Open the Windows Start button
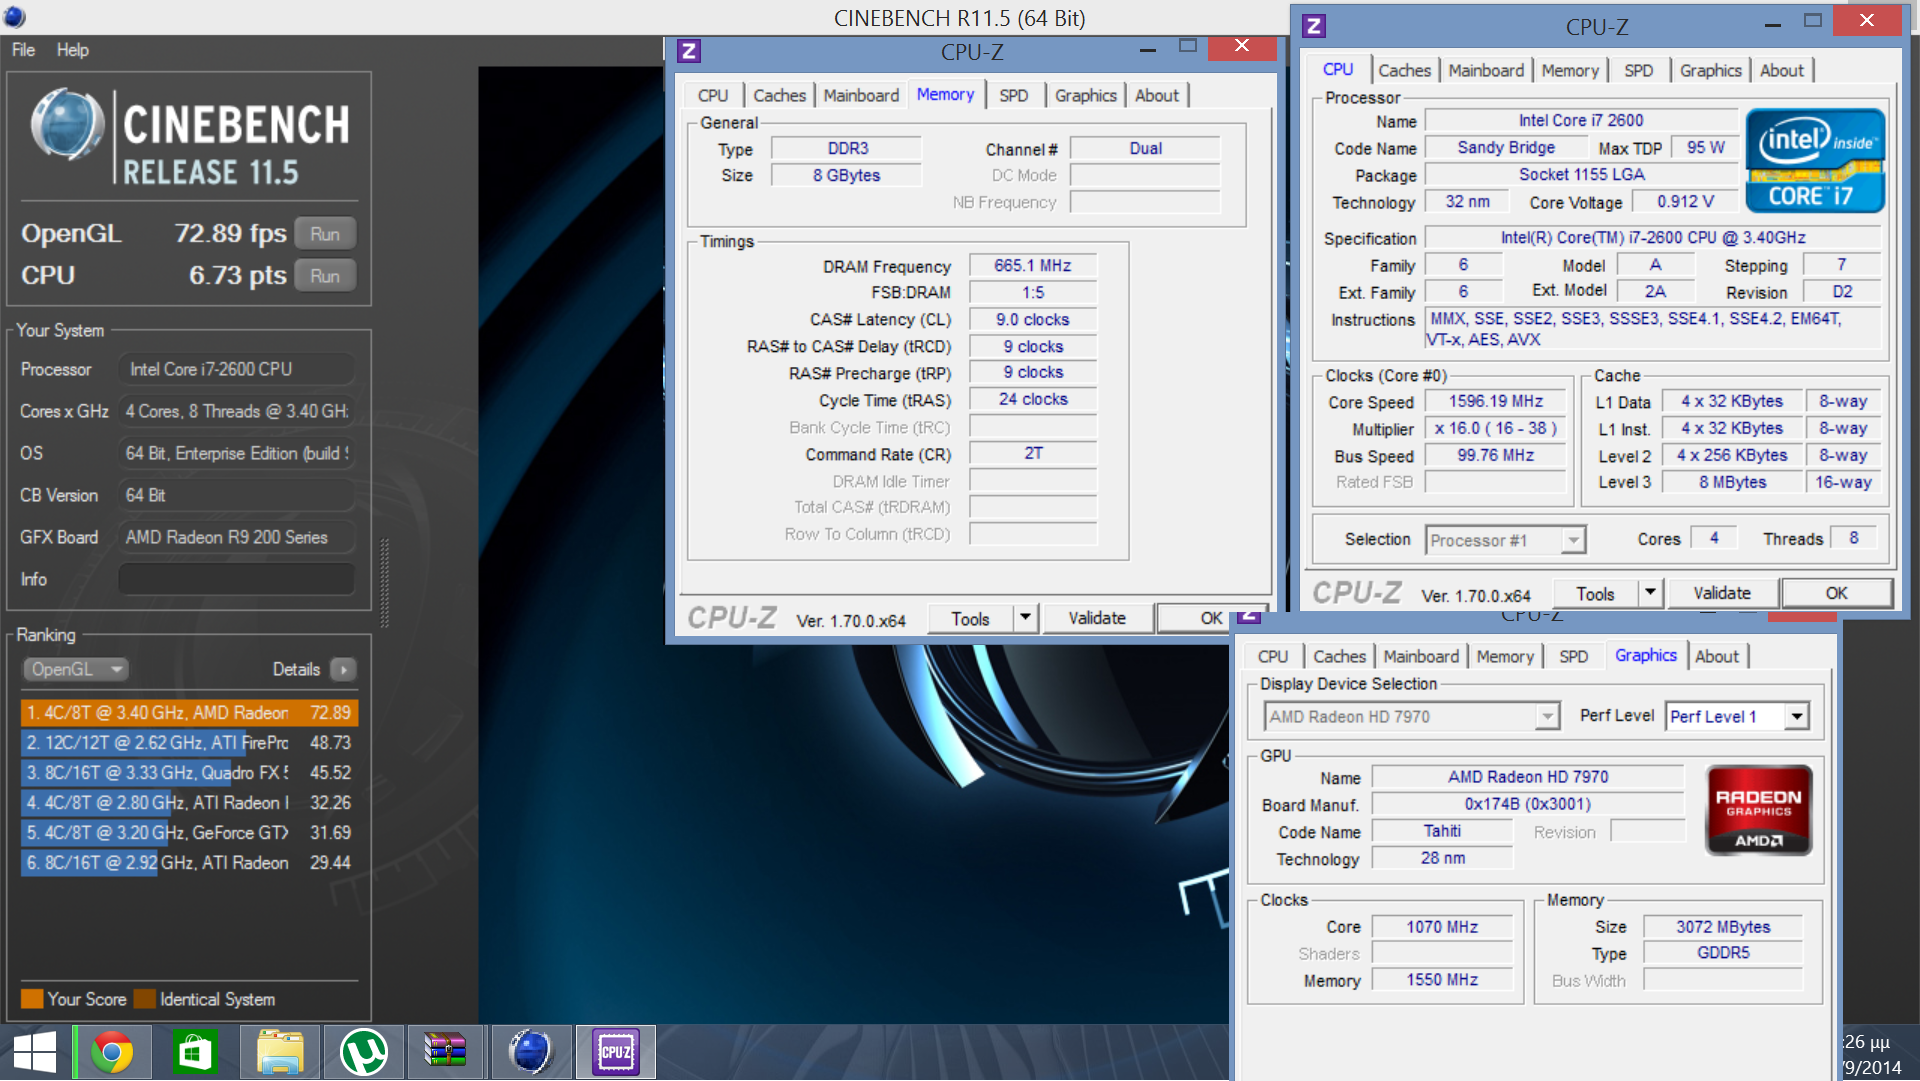This screenshot has height=1081, width=1920. pos(35,1052)
